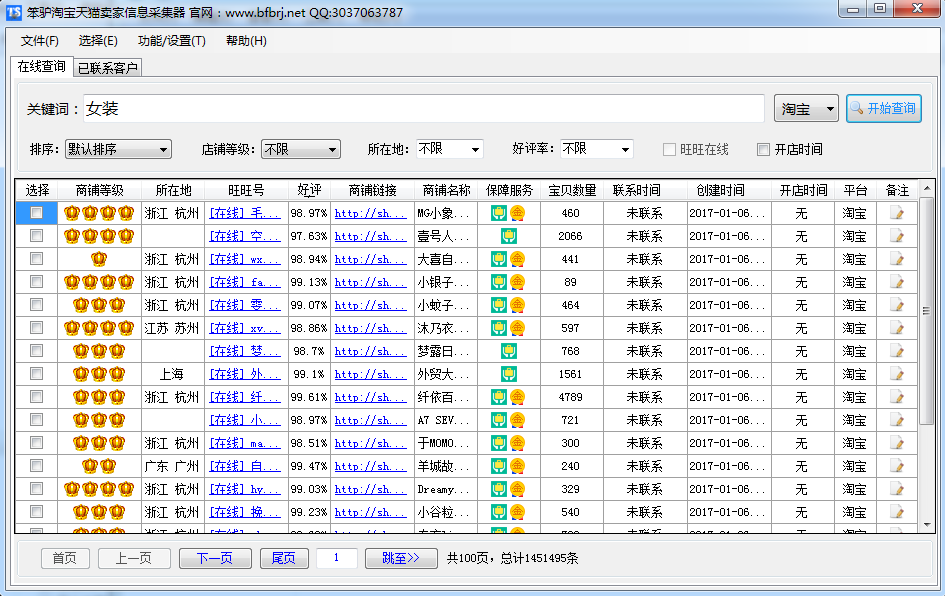Open the 选择(E) menu
This screenshot has height=596, width=945.
[98, 41]
